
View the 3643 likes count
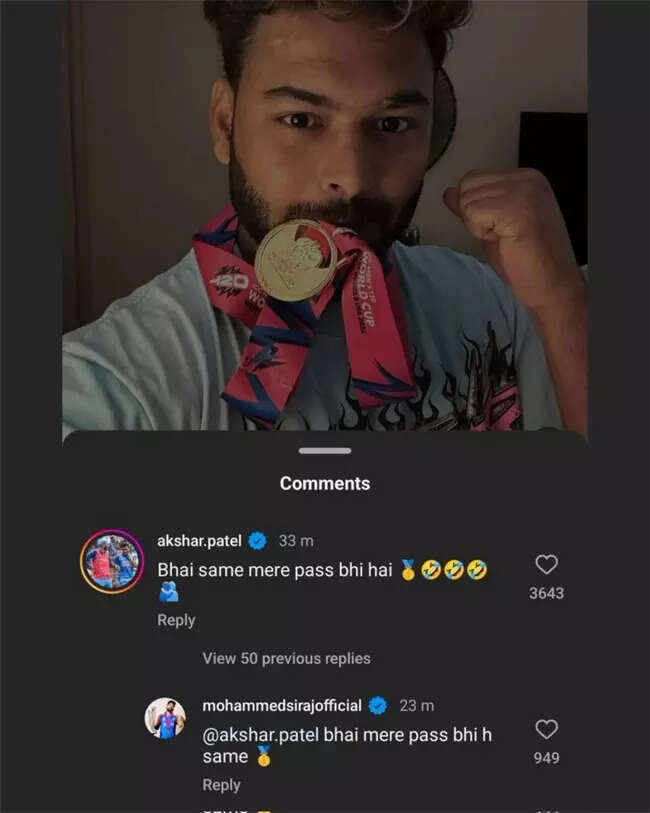tap(546, 593)
